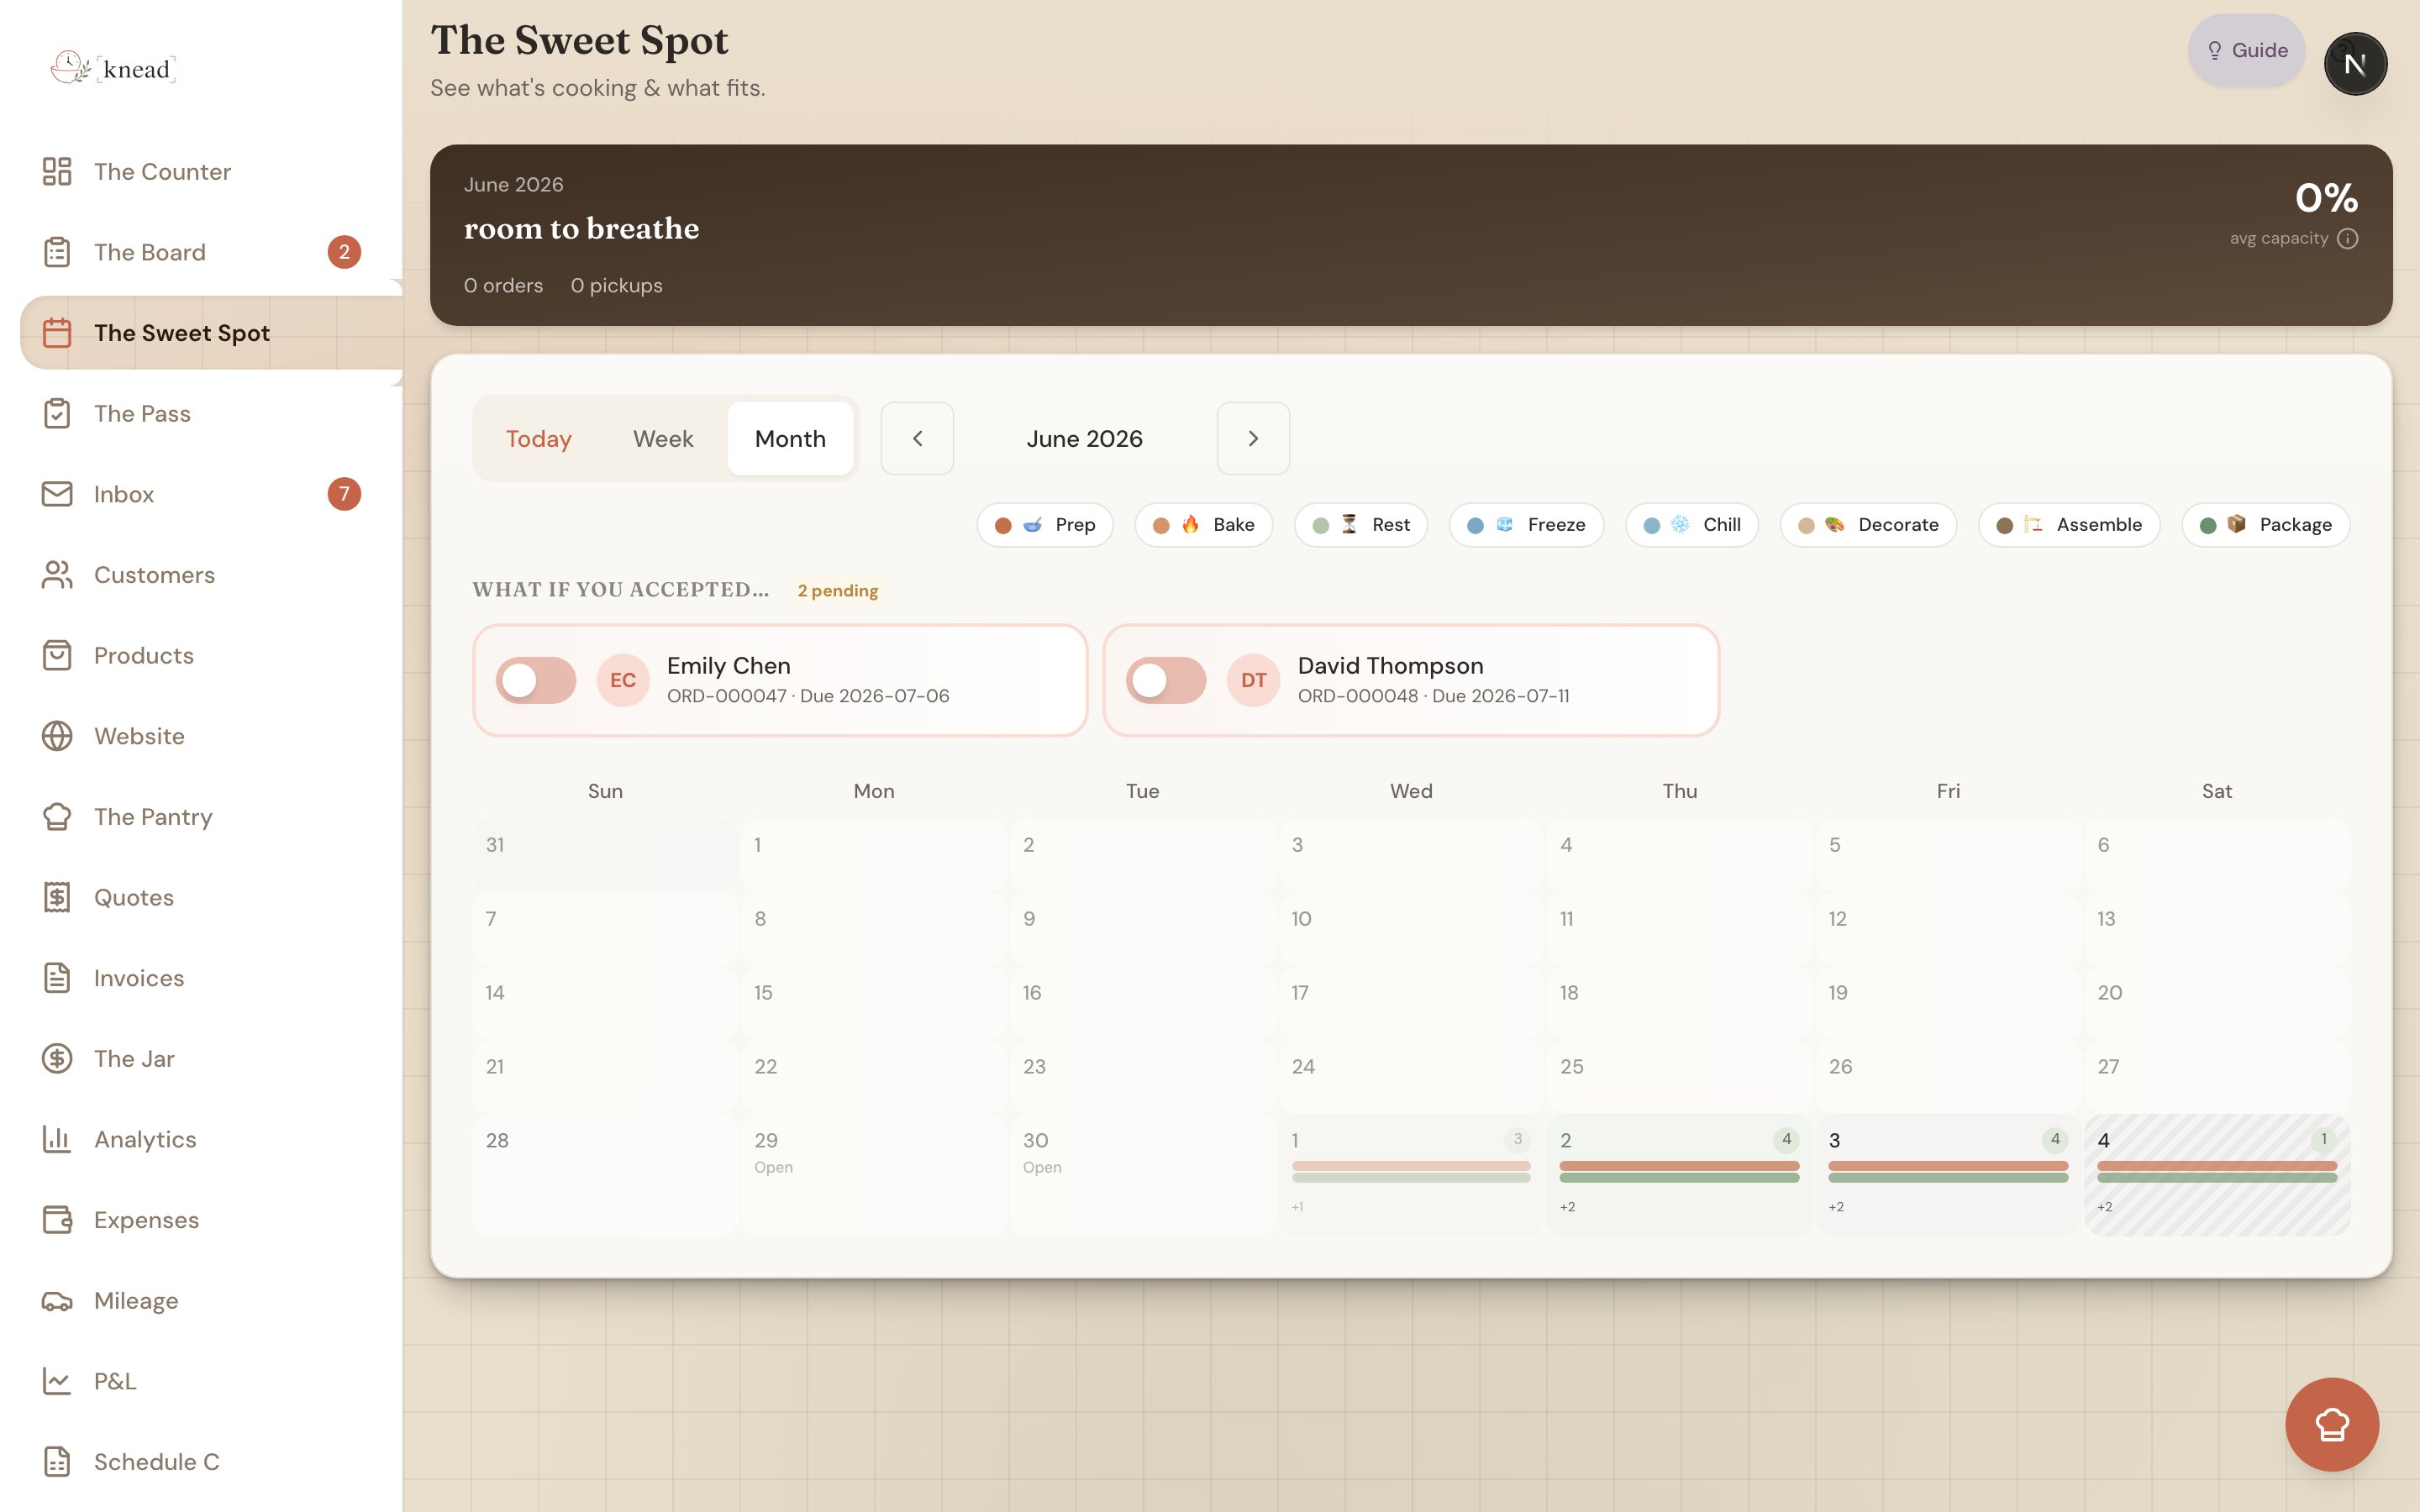Screen dimensions: 2420x1512
Task: Open The Board menu item
Action: (x=201, y=252)
